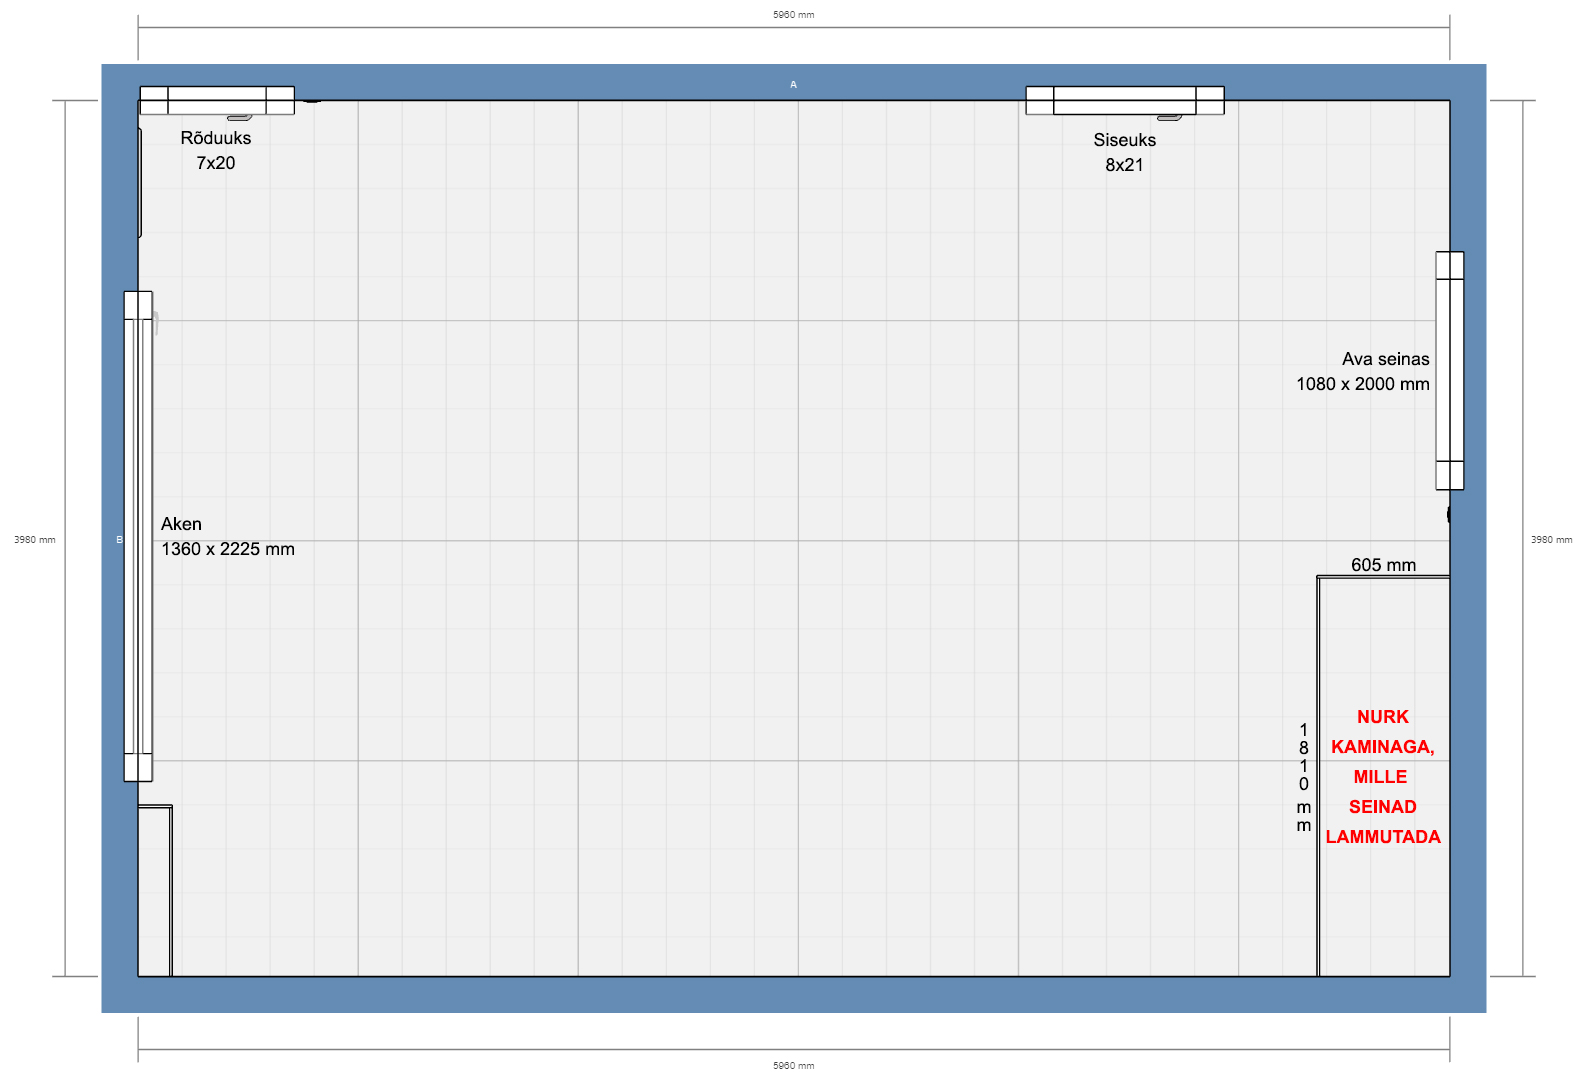
Task: Click the handle under the Rõduuks door
Action: click(x=240, y=118)
